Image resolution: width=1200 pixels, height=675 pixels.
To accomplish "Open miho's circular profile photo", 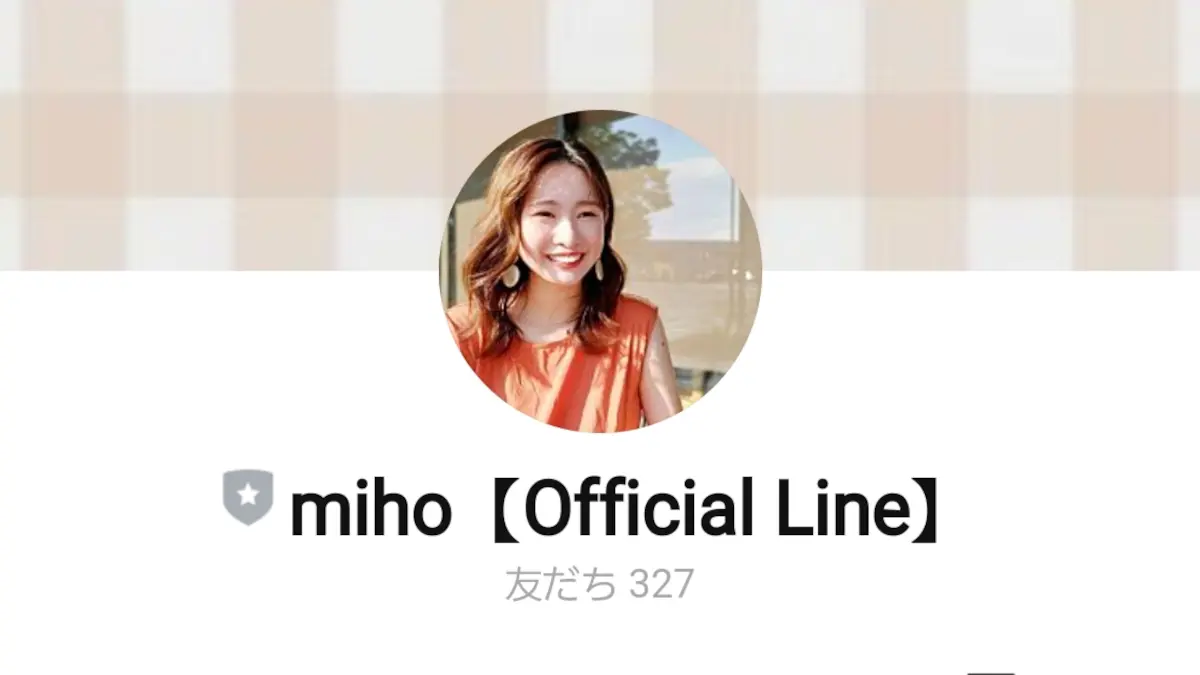I will [600, 271].
